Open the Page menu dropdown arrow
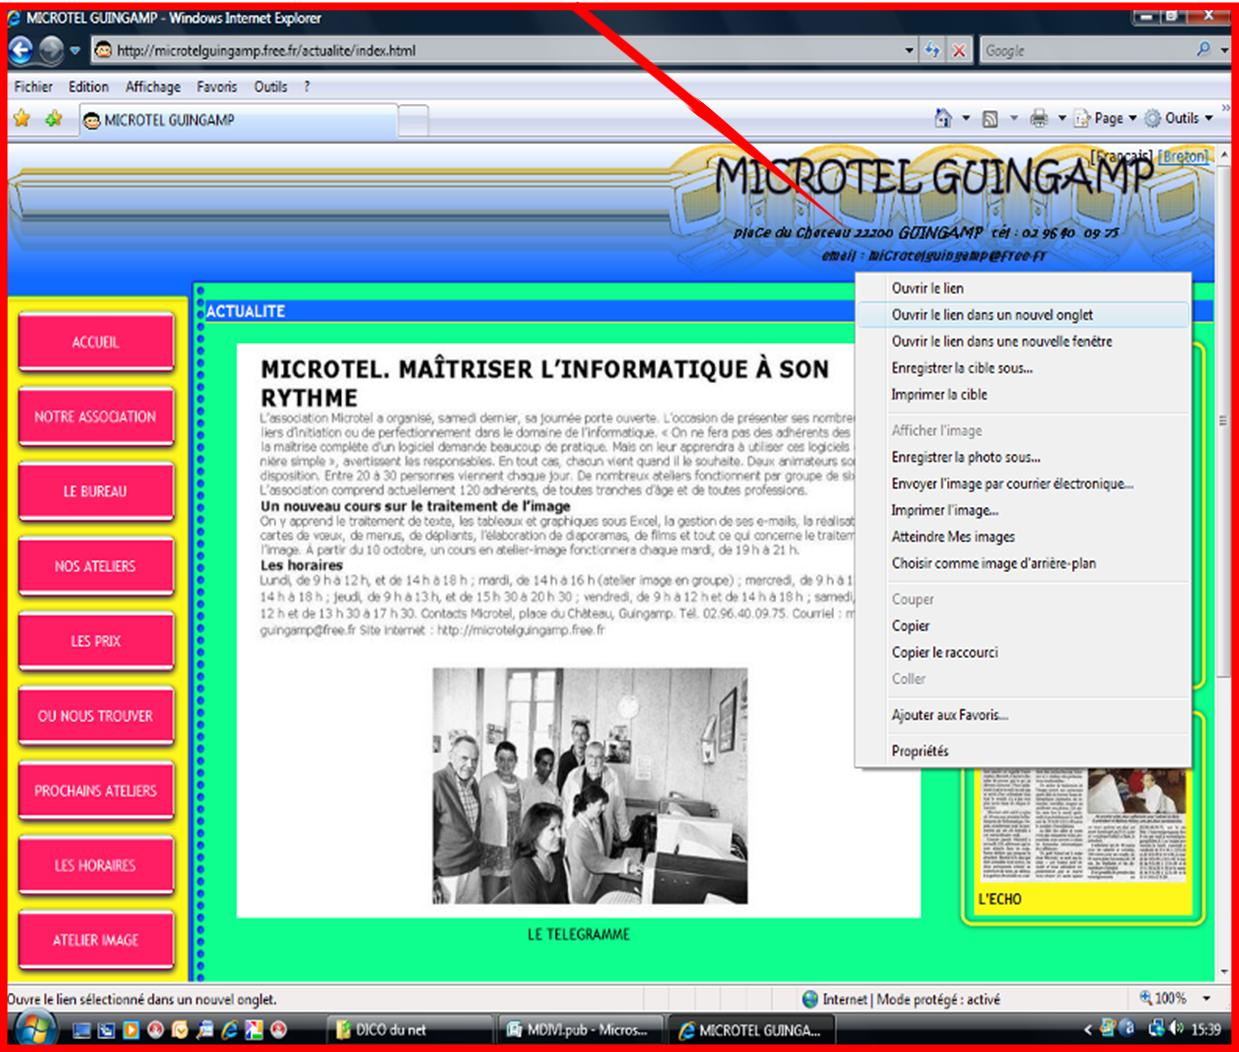Screen dimensions: 1239x1052 [1133, 119]
